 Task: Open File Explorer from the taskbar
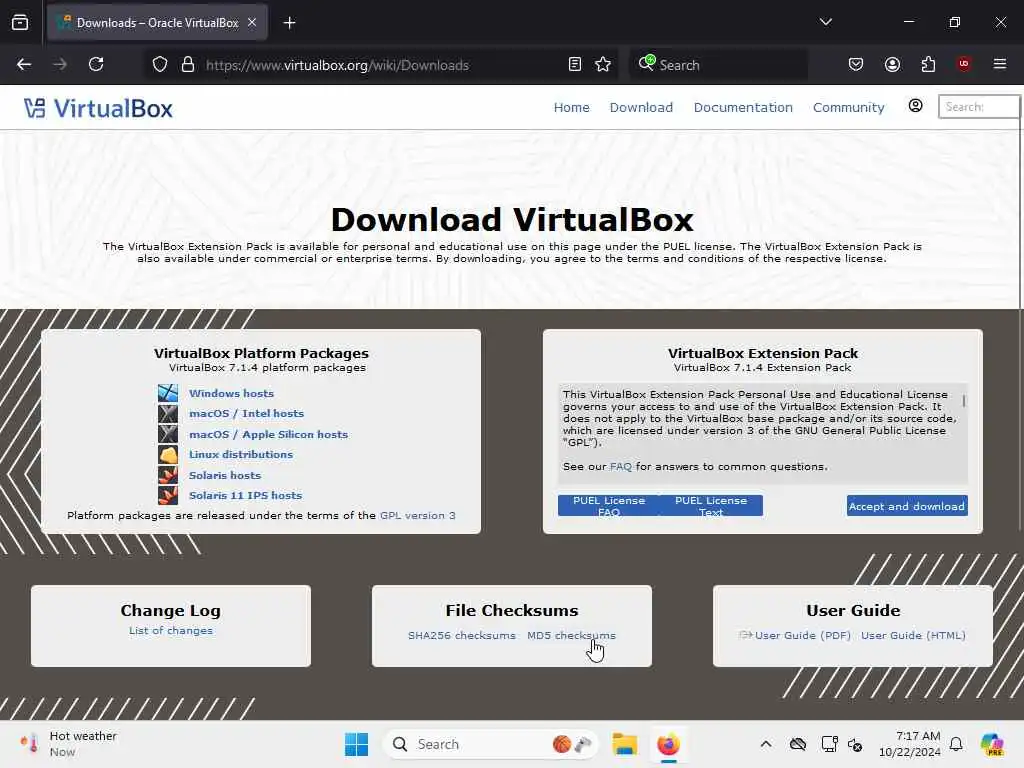click(624, 744)
